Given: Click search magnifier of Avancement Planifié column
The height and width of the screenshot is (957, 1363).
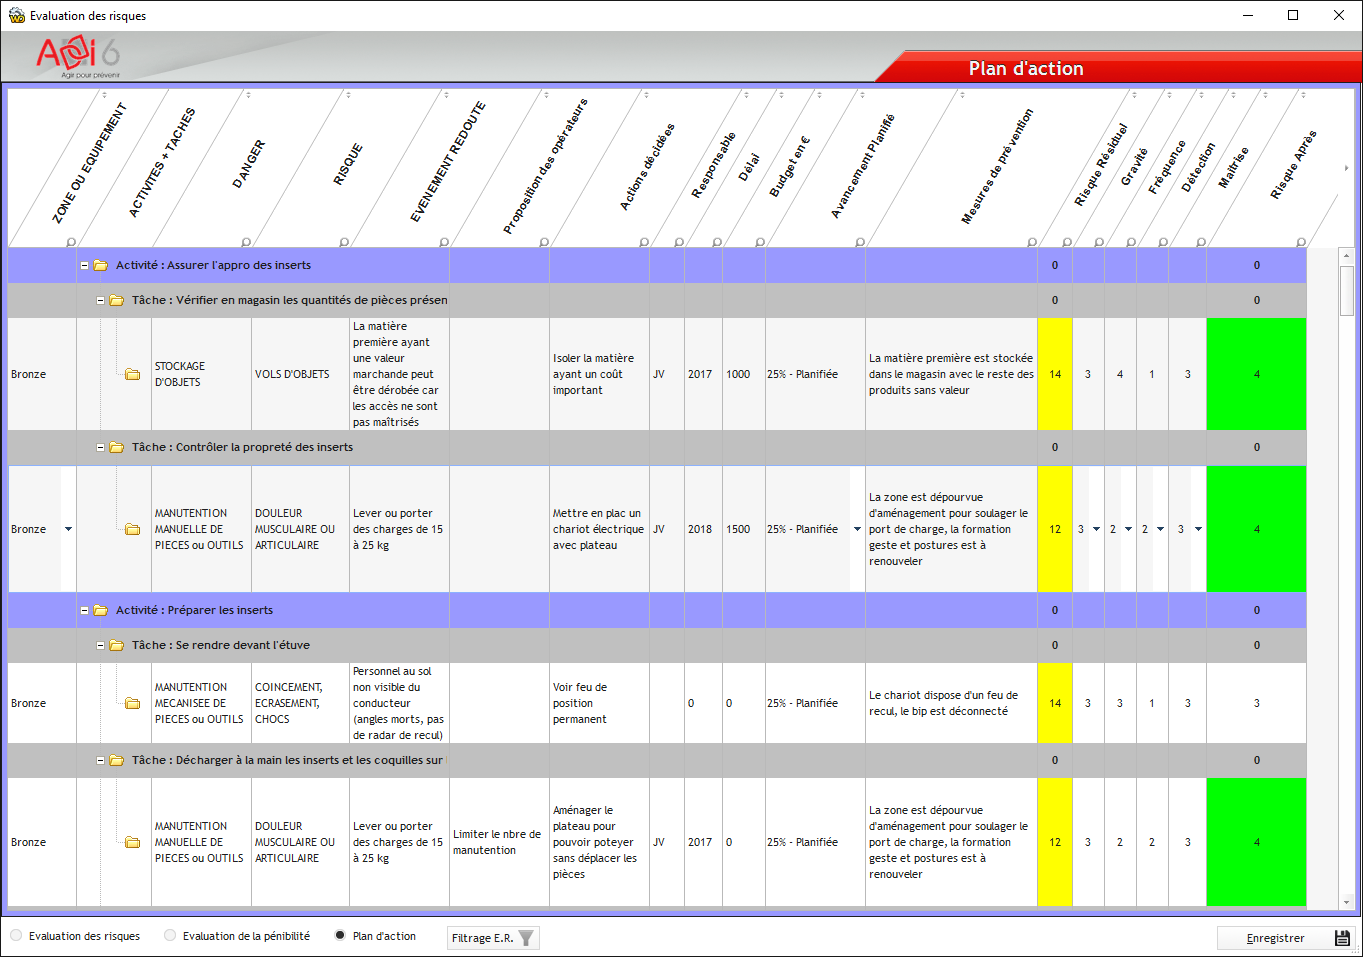Looking at the screenshot, I should (x=860, y=242).
